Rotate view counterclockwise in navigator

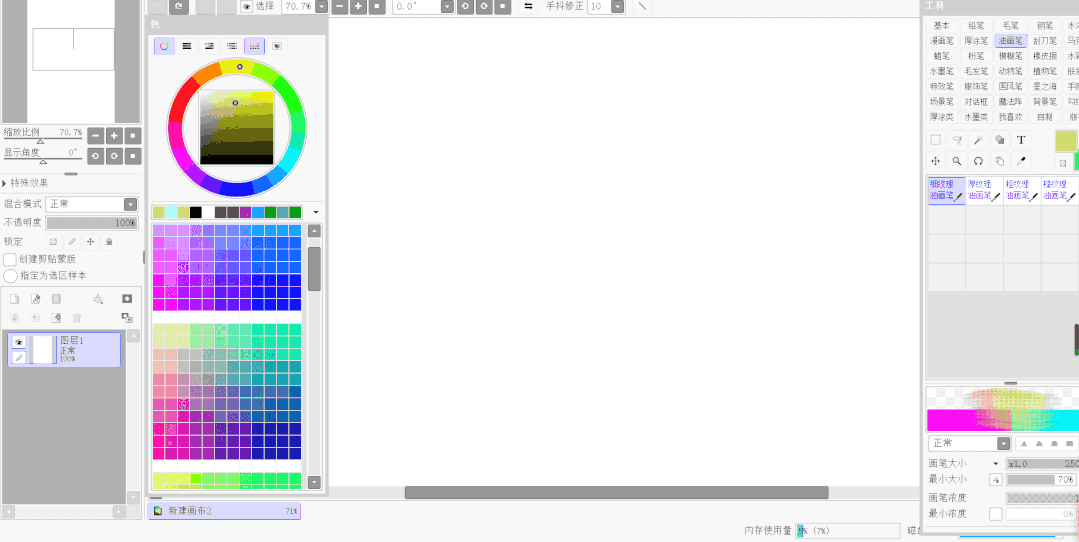(x=96, y=156)
